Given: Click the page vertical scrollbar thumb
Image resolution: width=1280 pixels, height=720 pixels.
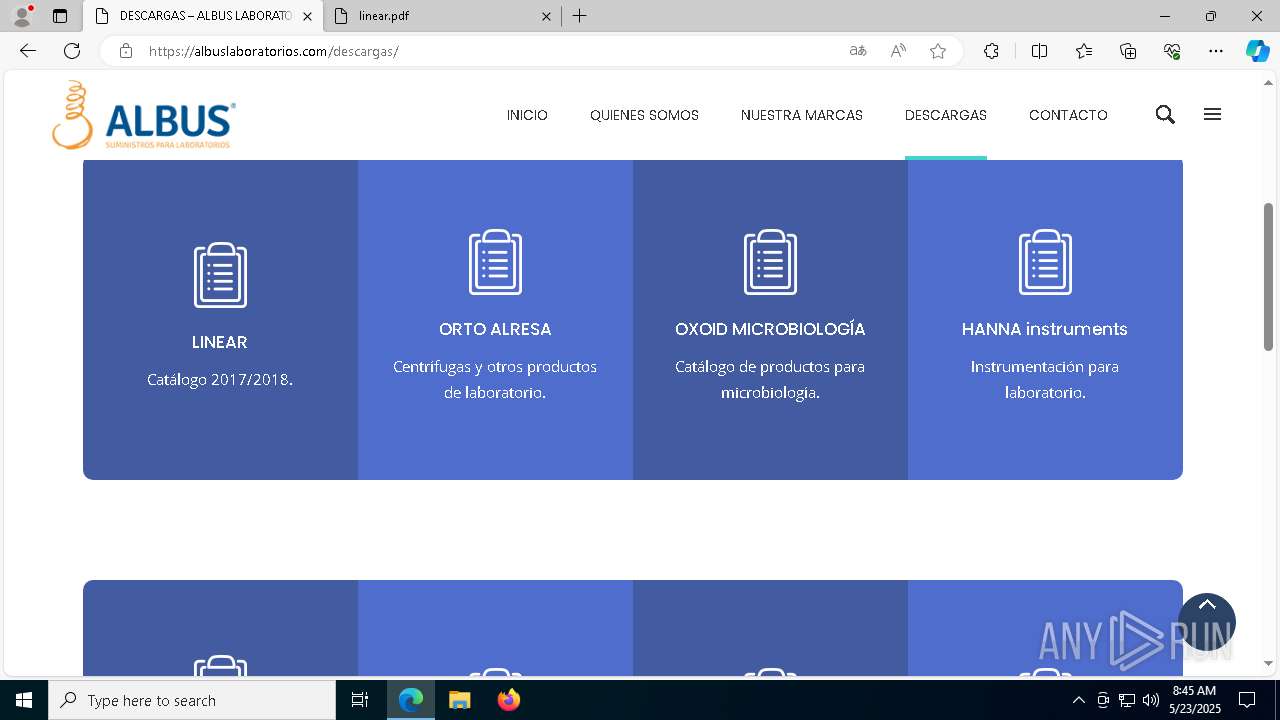Looking at the screenshot, I should tap(1268, 277).
